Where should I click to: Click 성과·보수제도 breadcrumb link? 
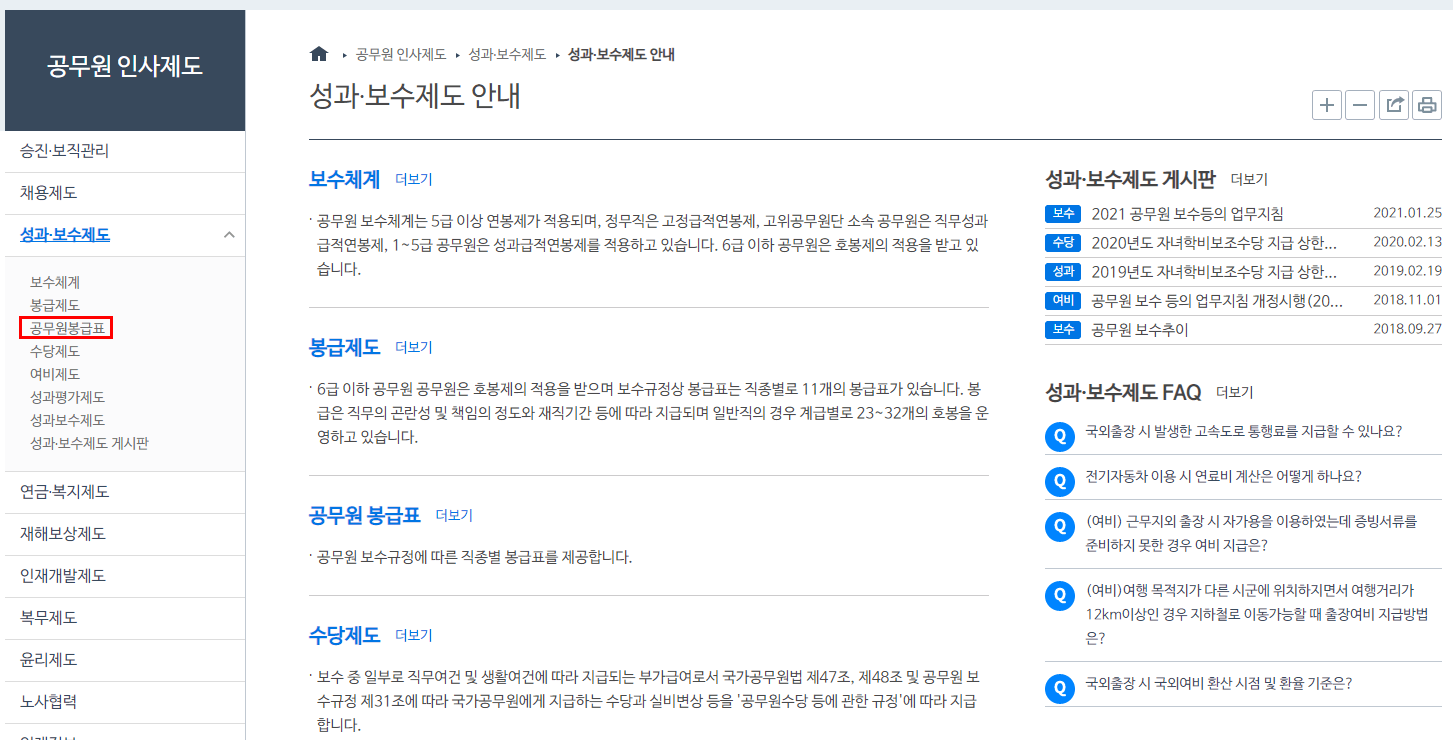coord(507,54)
